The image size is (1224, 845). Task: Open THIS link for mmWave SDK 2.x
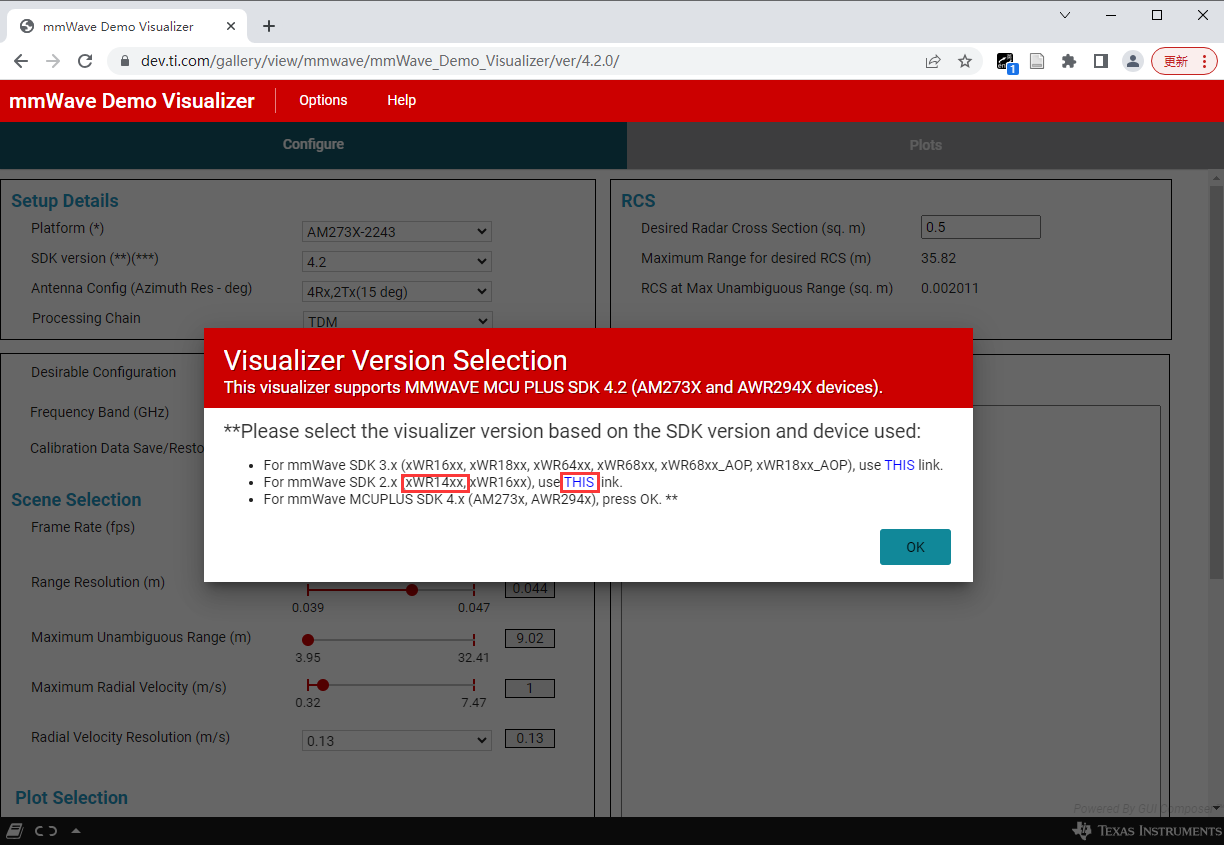click(x=579, y=482)
